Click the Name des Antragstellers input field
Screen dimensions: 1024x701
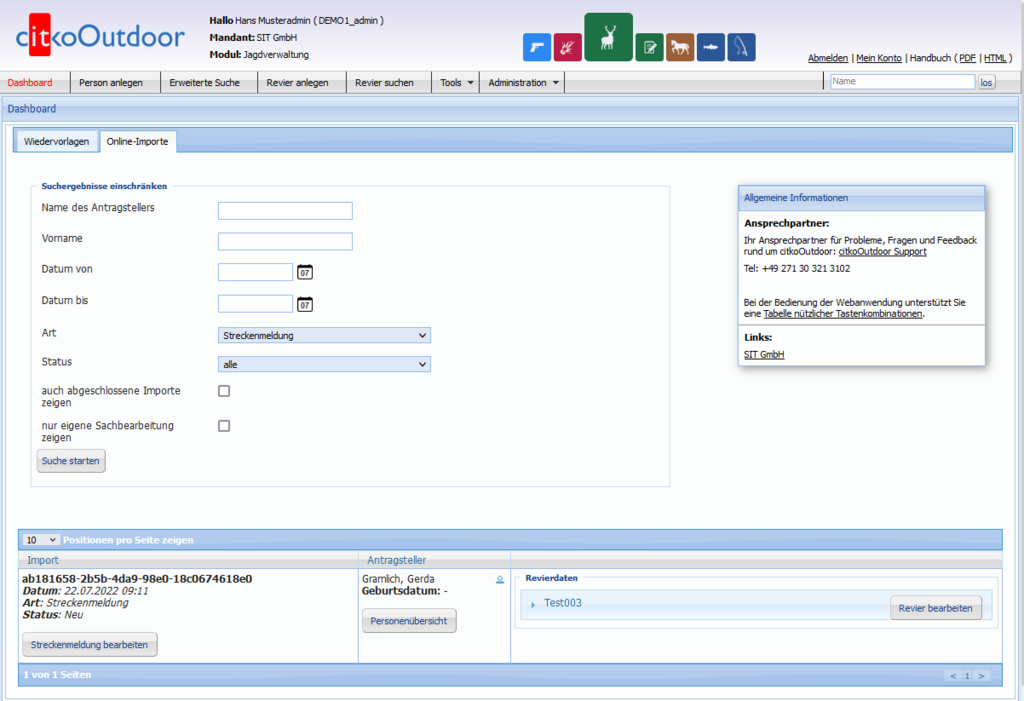285,211
